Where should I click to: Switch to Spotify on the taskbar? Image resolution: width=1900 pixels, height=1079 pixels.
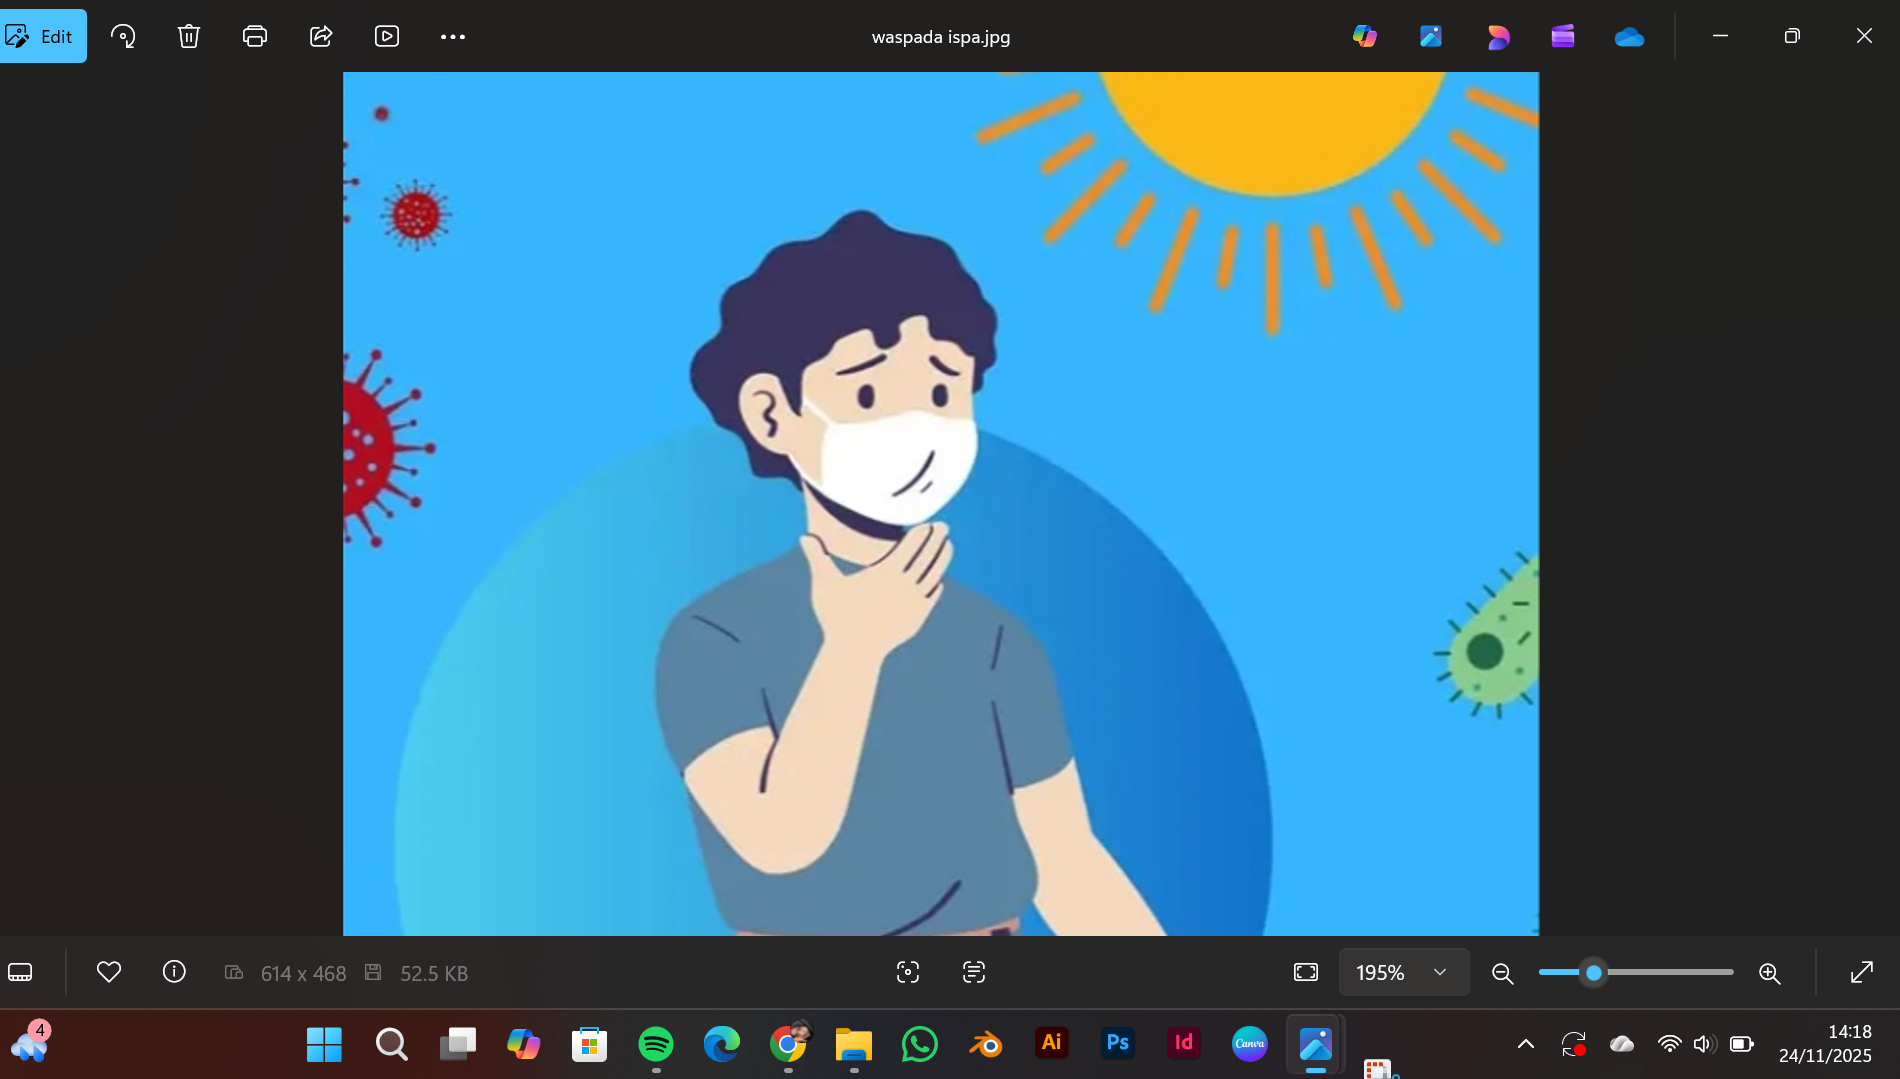coord(656,1044)
